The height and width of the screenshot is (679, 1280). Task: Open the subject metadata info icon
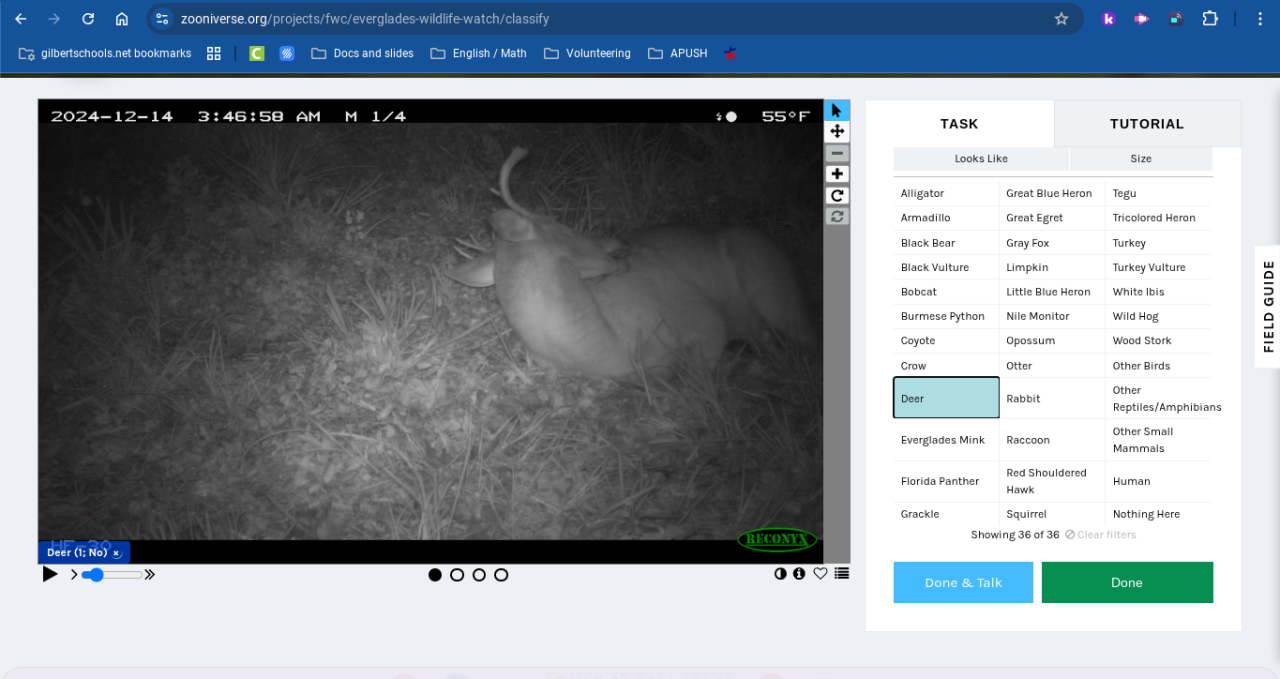pyautogui.click(x=799, y=574)
